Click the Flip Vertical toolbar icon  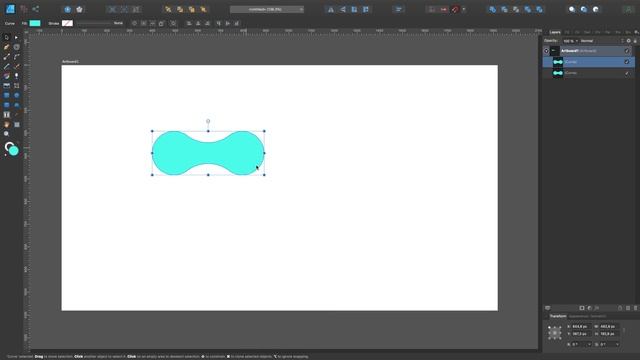(x=343, y=9)
